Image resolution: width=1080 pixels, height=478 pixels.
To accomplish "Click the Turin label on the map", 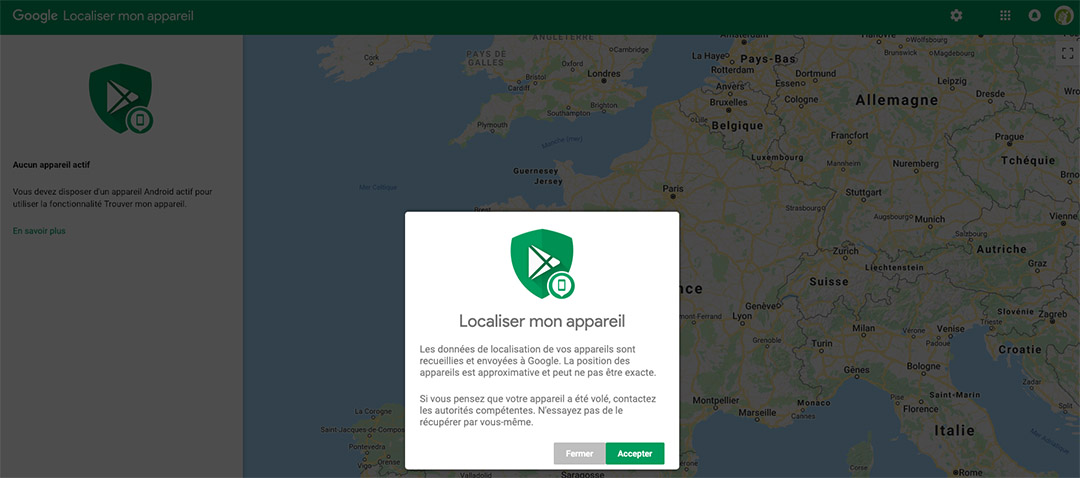I will [822, 343].
